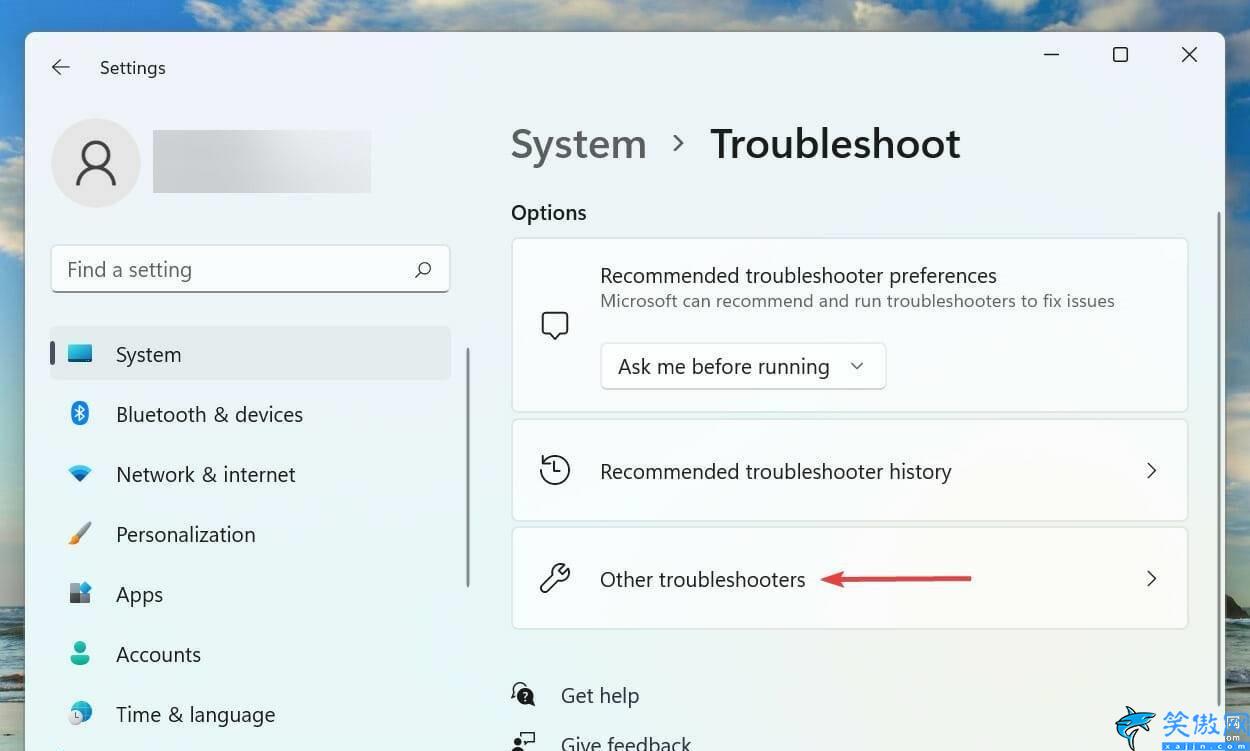Open the user profile avatar
Screen dimensions: 1250x751
point(96,162)
